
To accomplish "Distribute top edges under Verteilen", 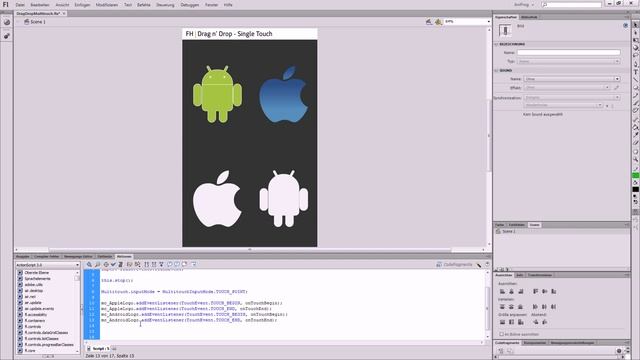I will tap(502, 307).
